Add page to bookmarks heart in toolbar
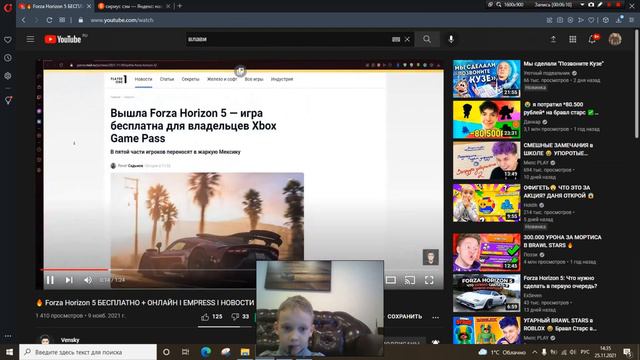The height and width of the screenshot is (360, 640). coord(591,20)
